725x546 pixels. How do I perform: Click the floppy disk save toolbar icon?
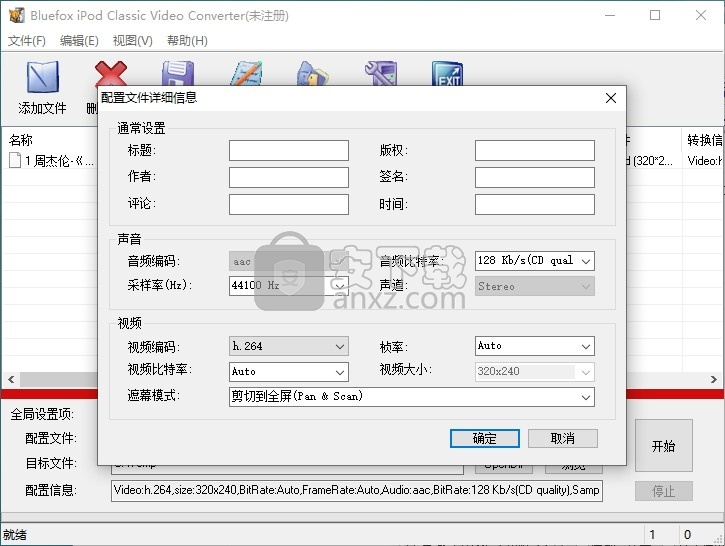pyautogui.click(x=178, y=74)
